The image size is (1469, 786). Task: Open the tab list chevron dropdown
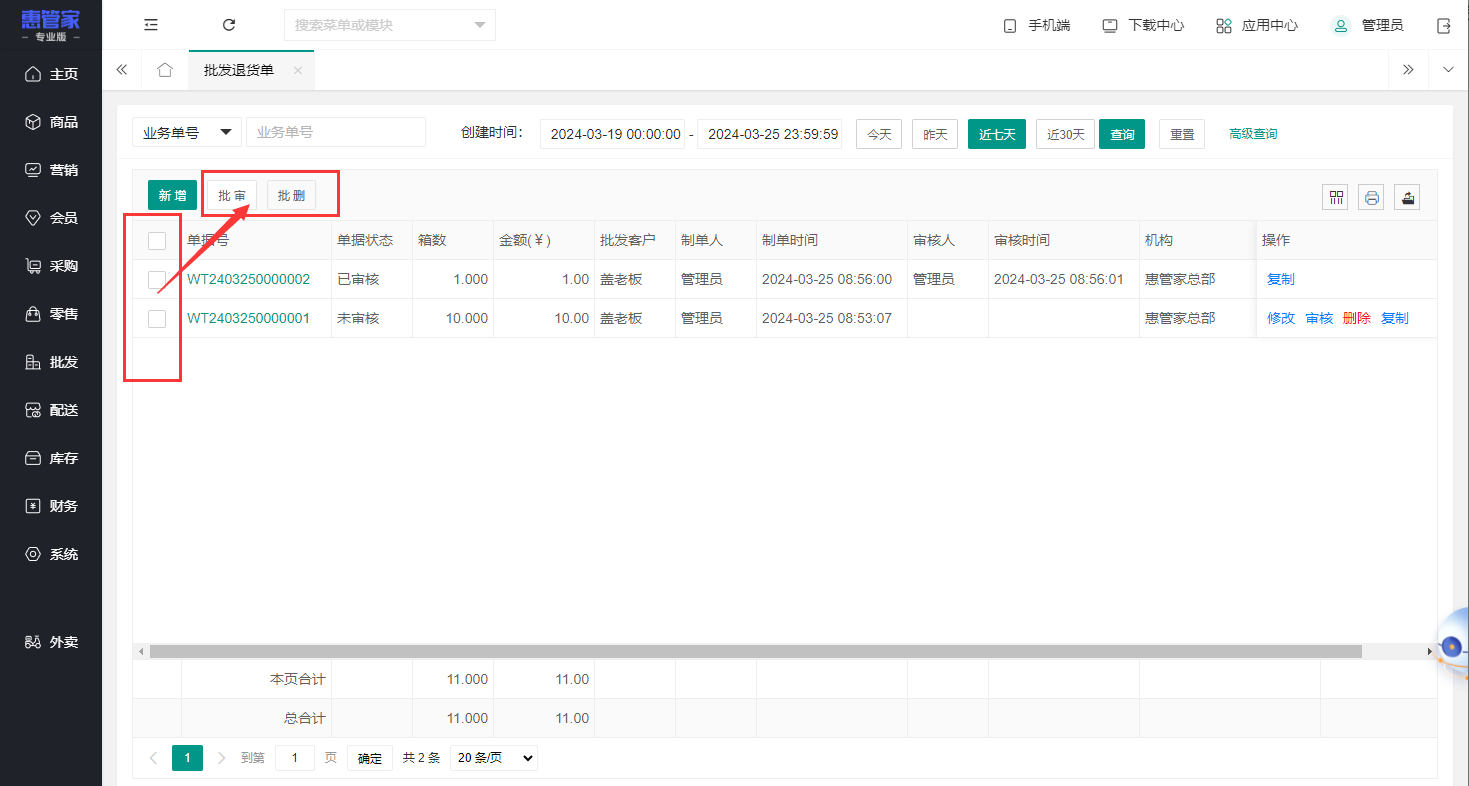point(1448,70)
